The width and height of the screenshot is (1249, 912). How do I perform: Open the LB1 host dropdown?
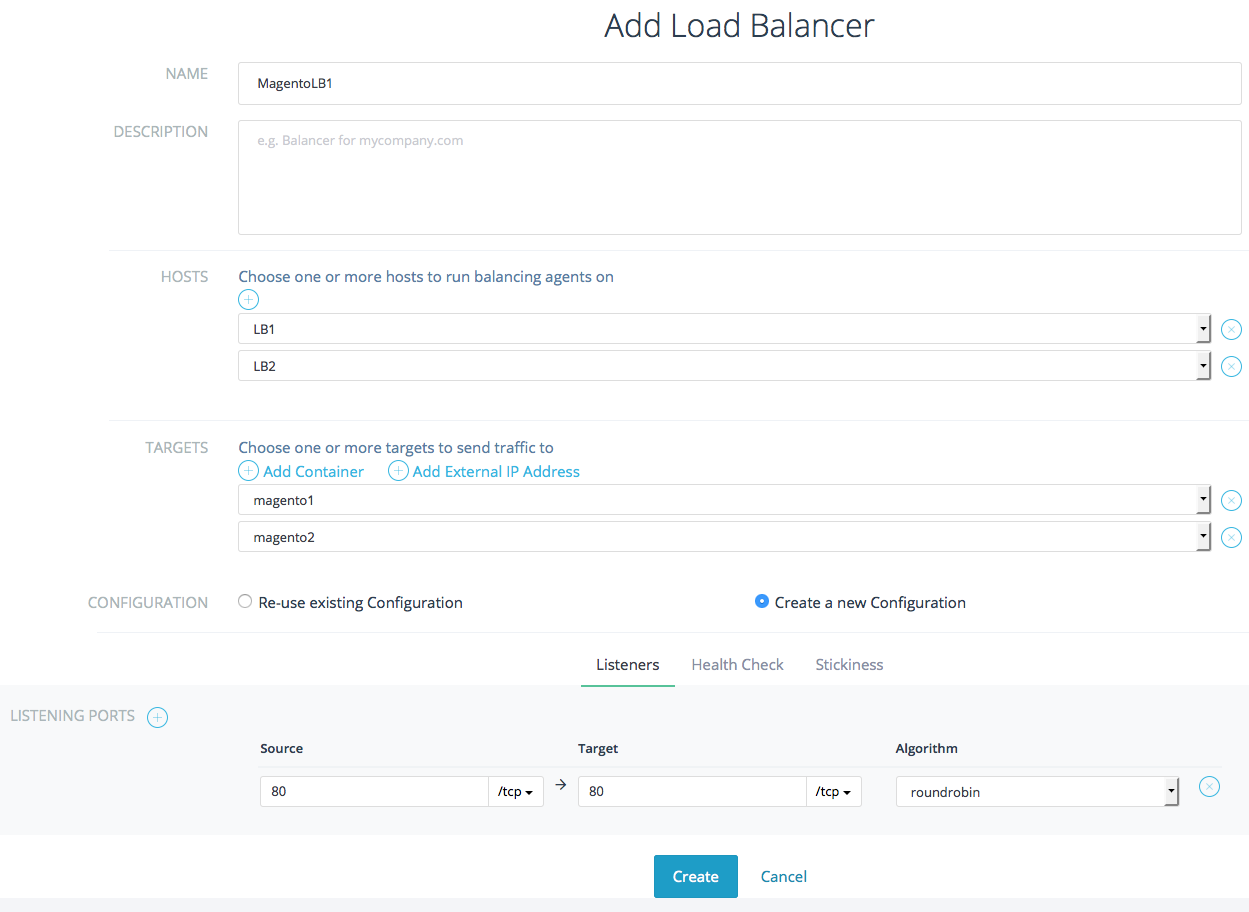724,329
